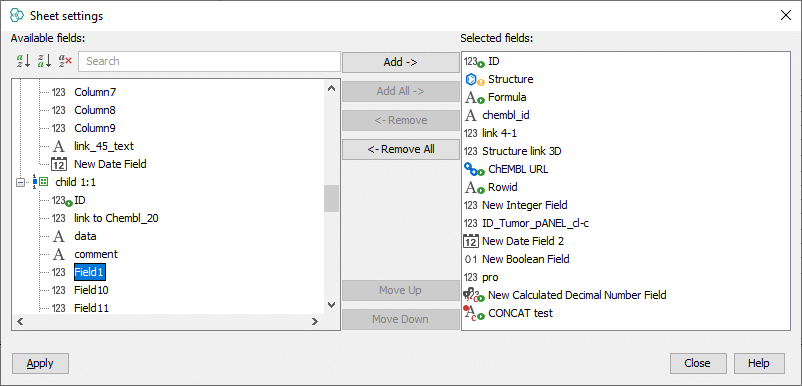Select ChEMBL URL in Selected fields
This screenshot has height=386, width=802.
[518, 169]
